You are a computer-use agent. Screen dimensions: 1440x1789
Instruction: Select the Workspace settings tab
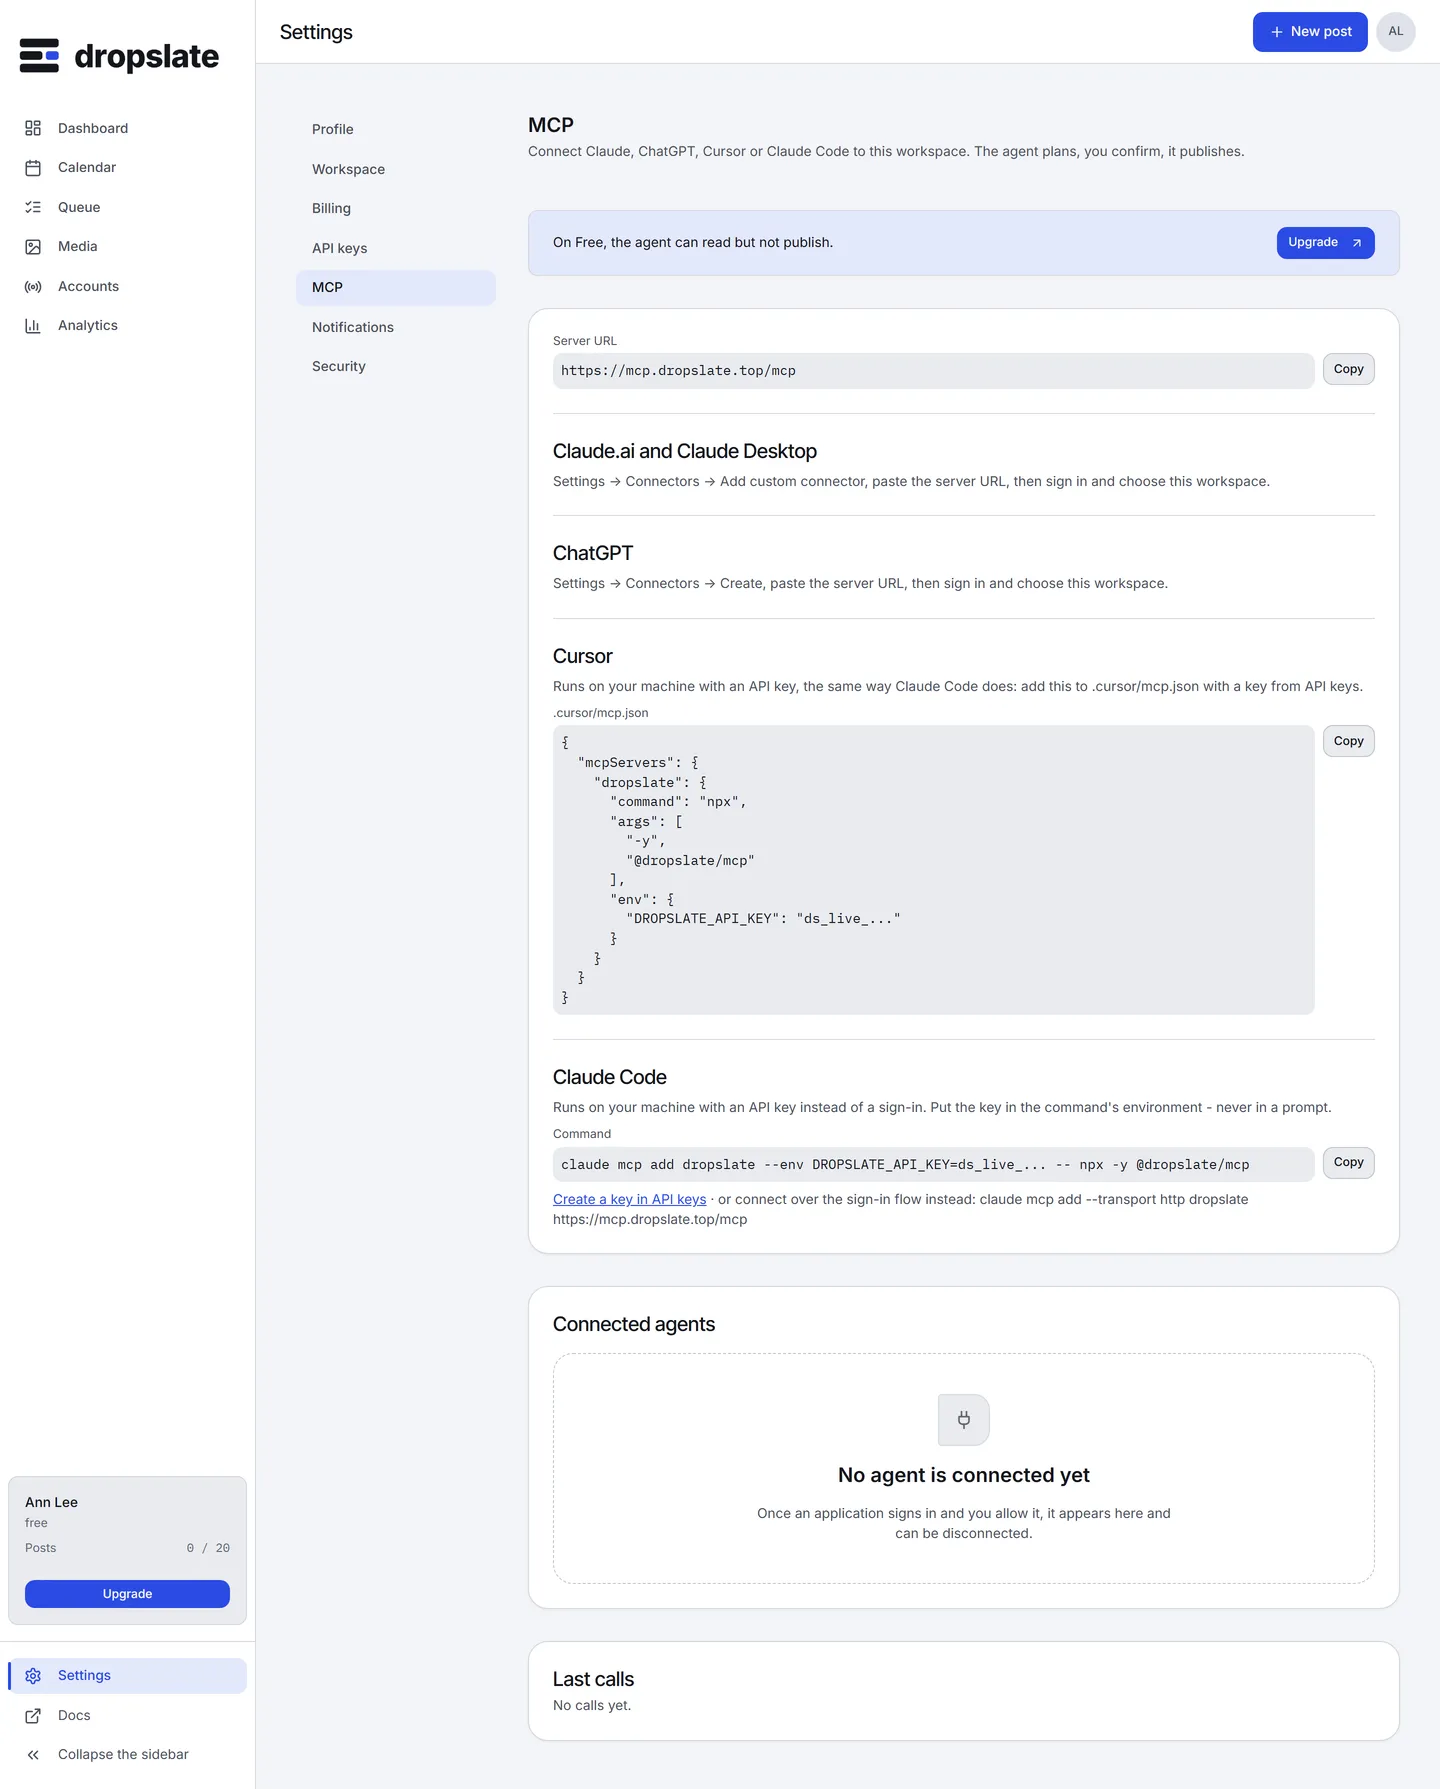pyautogui.click(x=396, y=169)
